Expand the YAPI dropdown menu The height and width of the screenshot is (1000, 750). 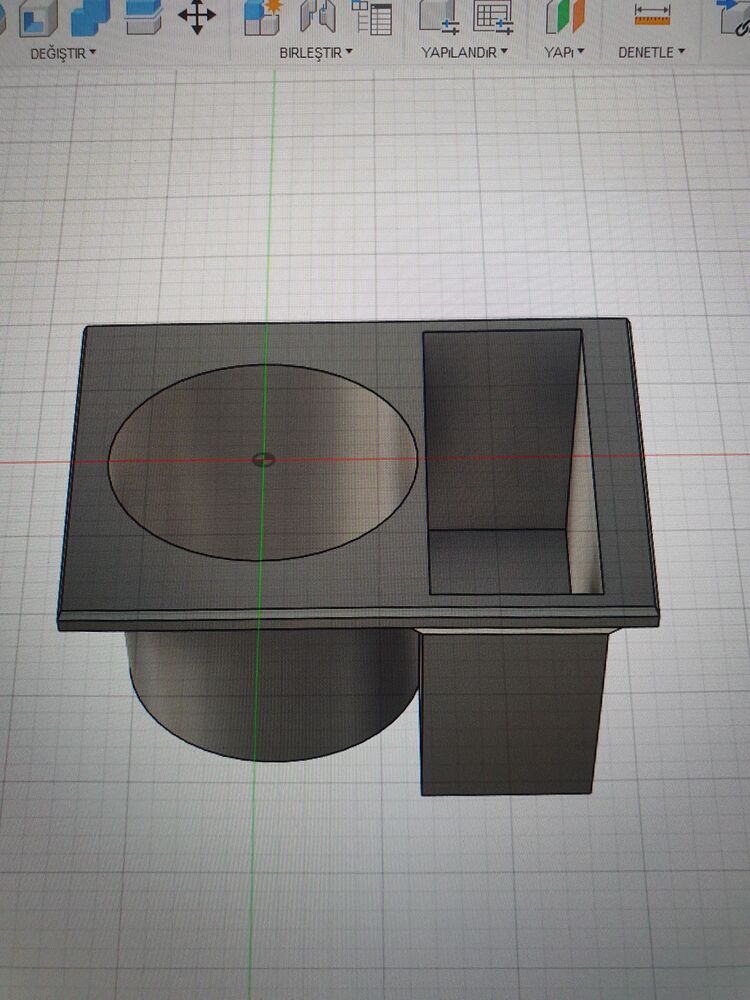point(564,52)
